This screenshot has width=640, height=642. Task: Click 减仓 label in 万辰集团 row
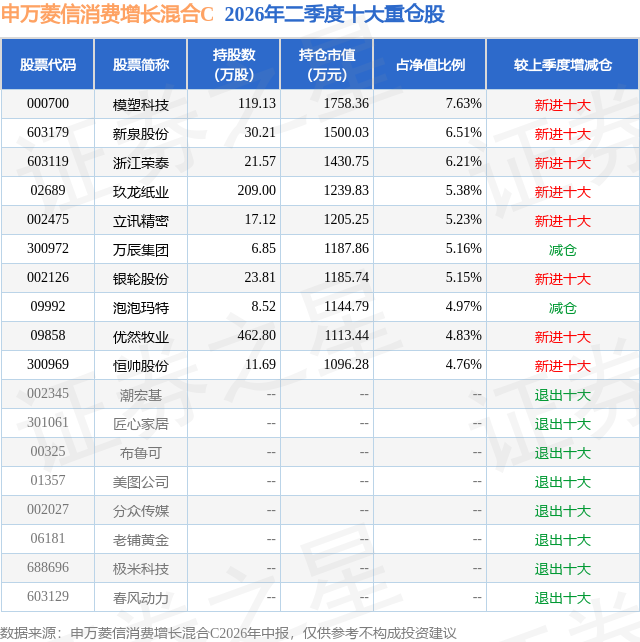(x=563, y=250)
